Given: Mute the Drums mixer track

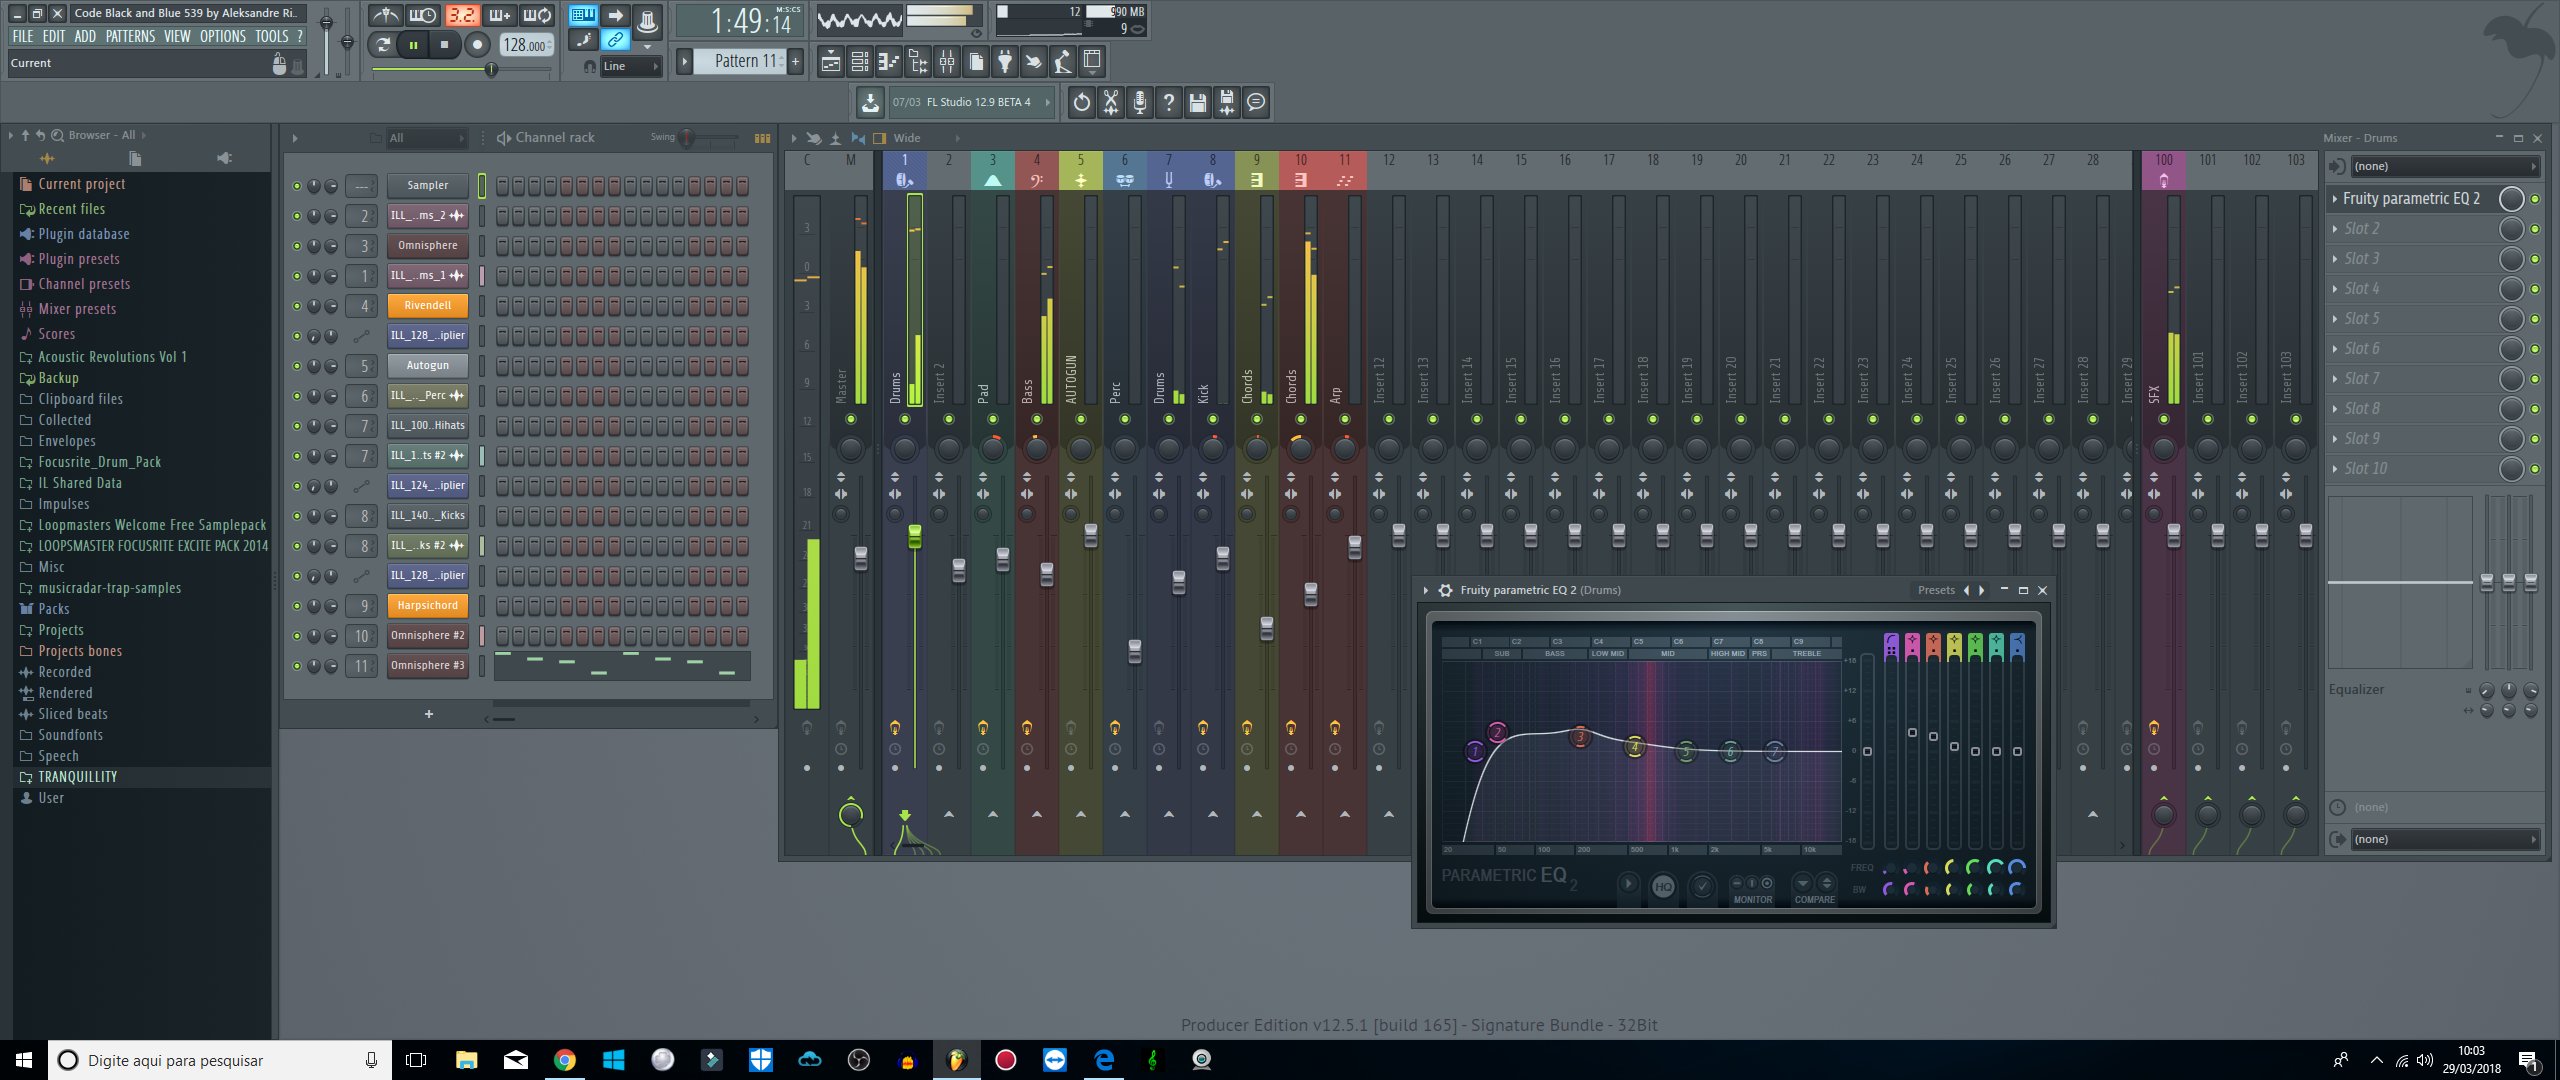Looking at the screenshot, I should (905, 419).
